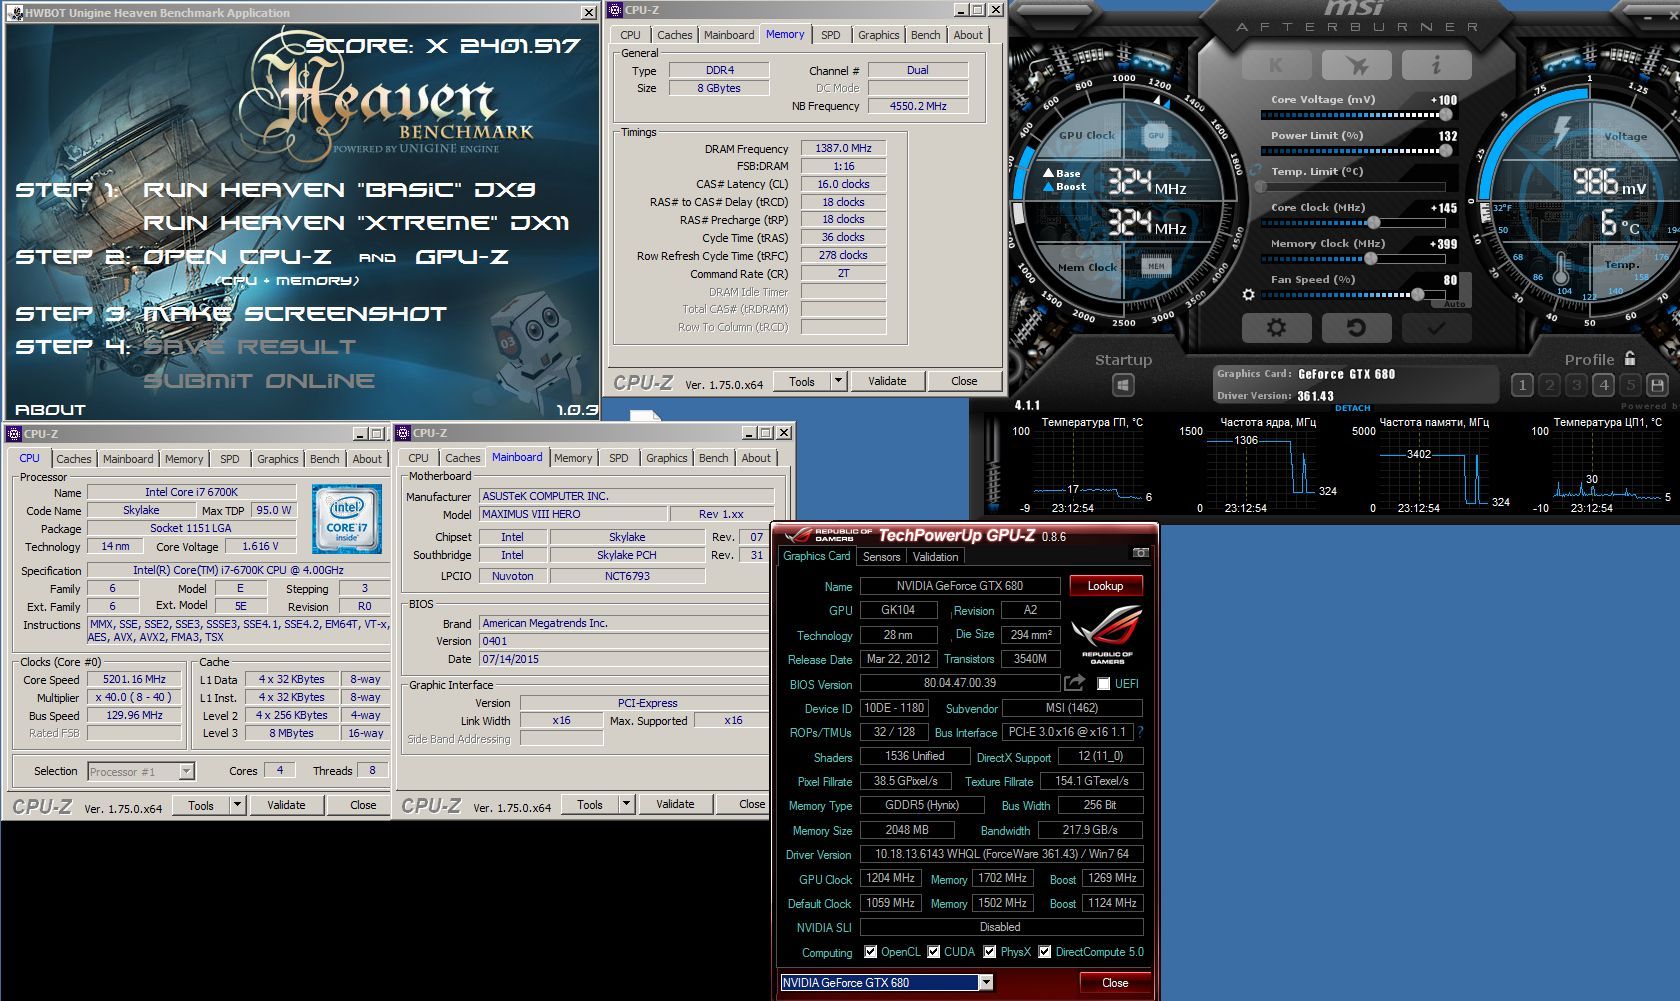This screenshot has width=1680, height=1001.
Task: Click the ROG logo in GPU-Z
Action: click(x=1106, y=634)
